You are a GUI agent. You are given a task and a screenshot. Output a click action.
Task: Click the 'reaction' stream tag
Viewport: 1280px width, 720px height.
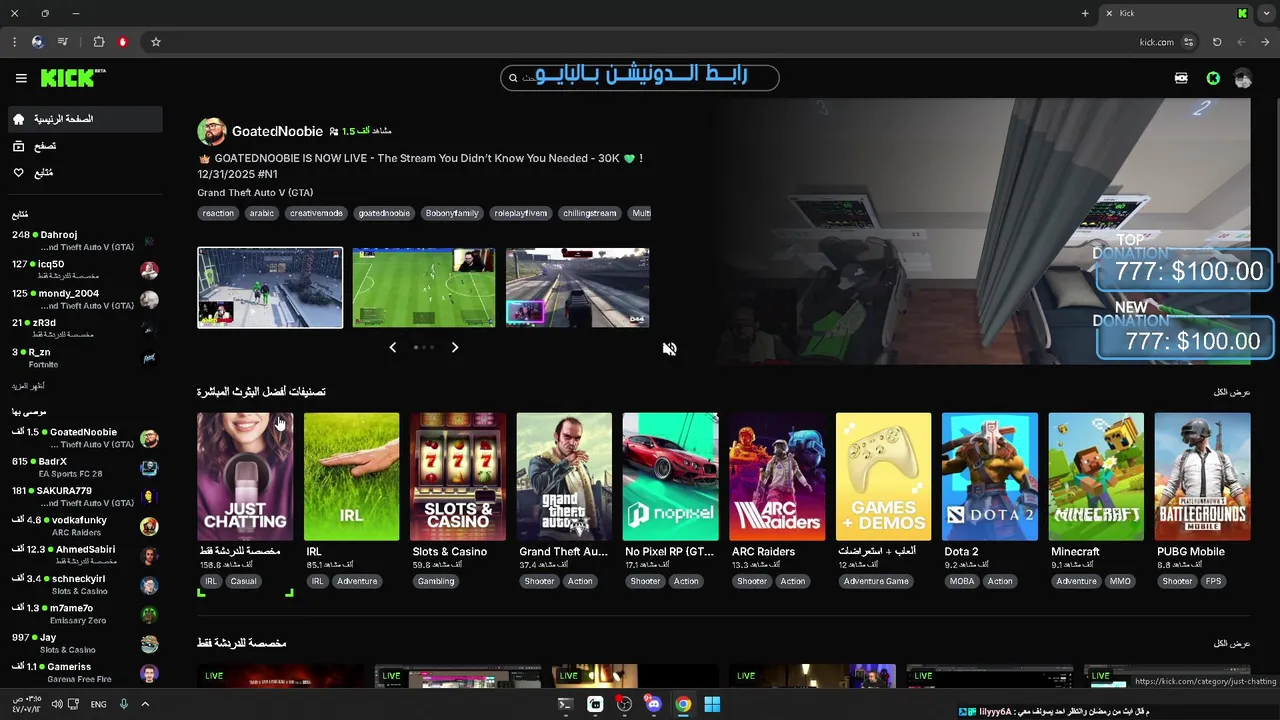(218, 213)
